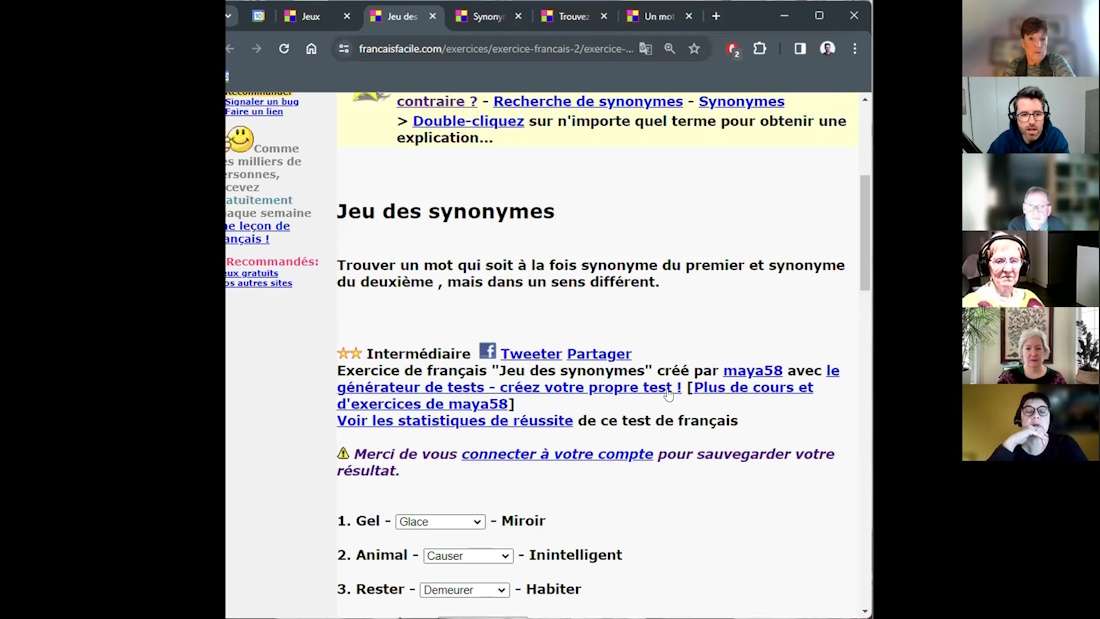Image resolution: width=1100 pixels, height=619 pixels.
Task: Click "Signaler un bug" in the sidebar
Action: click(262, 102)
